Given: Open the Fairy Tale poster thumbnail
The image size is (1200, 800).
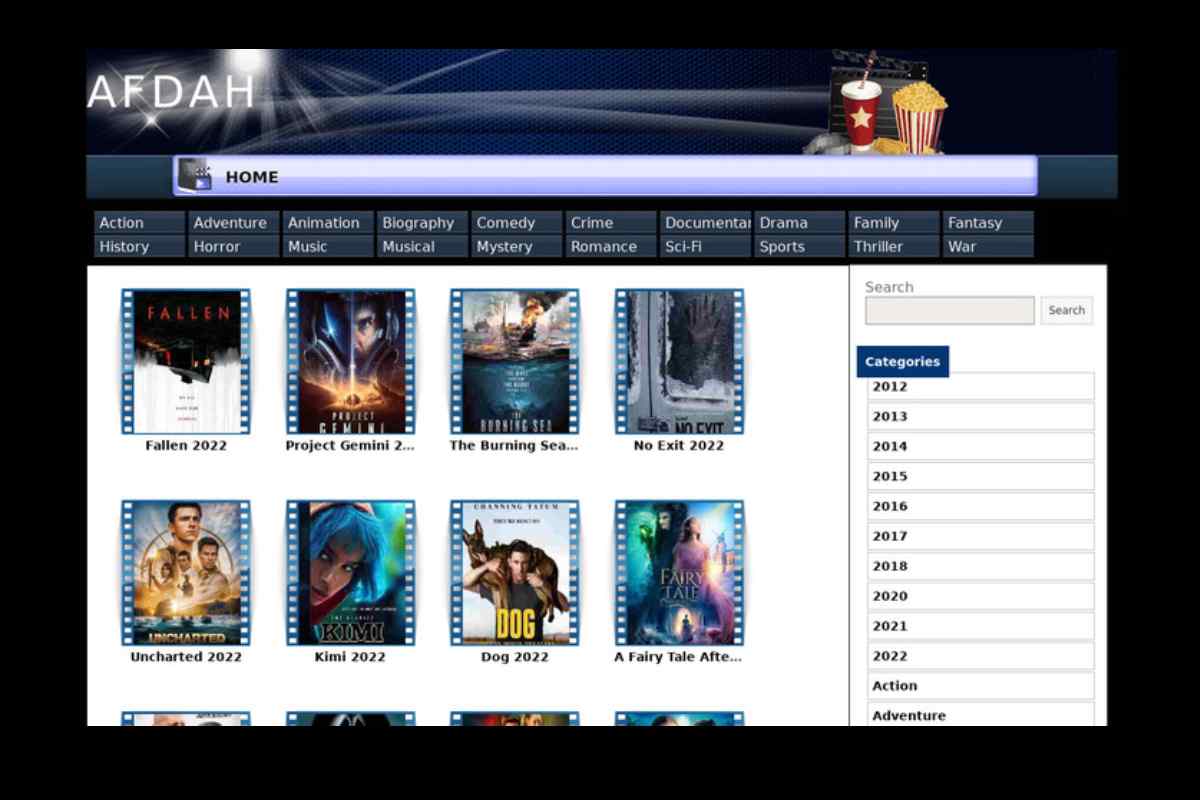Looking at the screenshot, I should [679, 573].
